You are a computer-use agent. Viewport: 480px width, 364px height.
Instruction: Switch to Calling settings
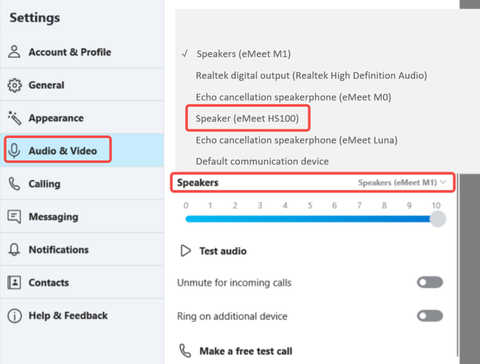(82, 184)
